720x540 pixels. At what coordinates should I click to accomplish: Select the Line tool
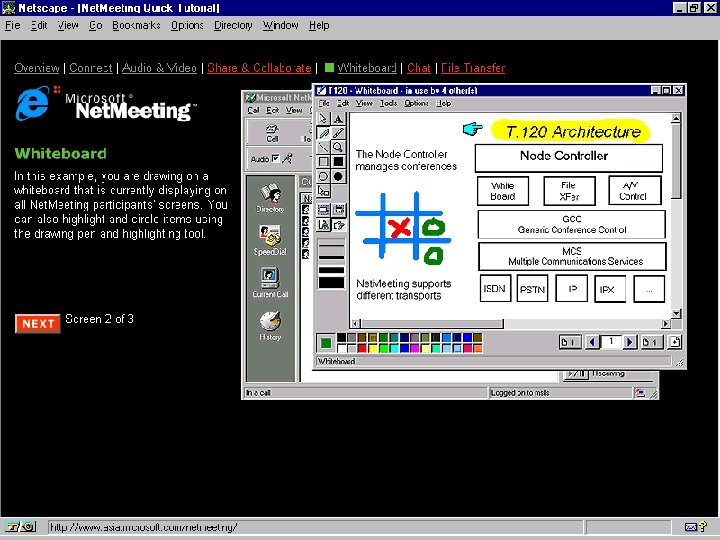pyautogui.click(x=323, y=147)
